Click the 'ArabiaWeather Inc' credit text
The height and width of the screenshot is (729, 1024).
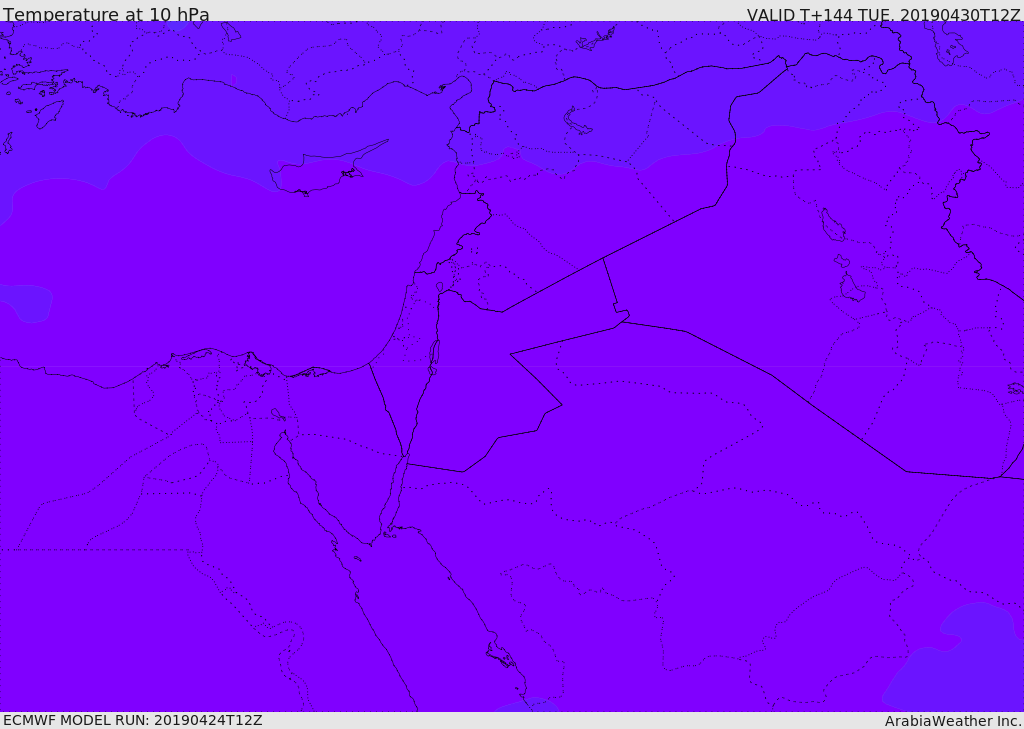pyautogui.click(x=952, y=721)
